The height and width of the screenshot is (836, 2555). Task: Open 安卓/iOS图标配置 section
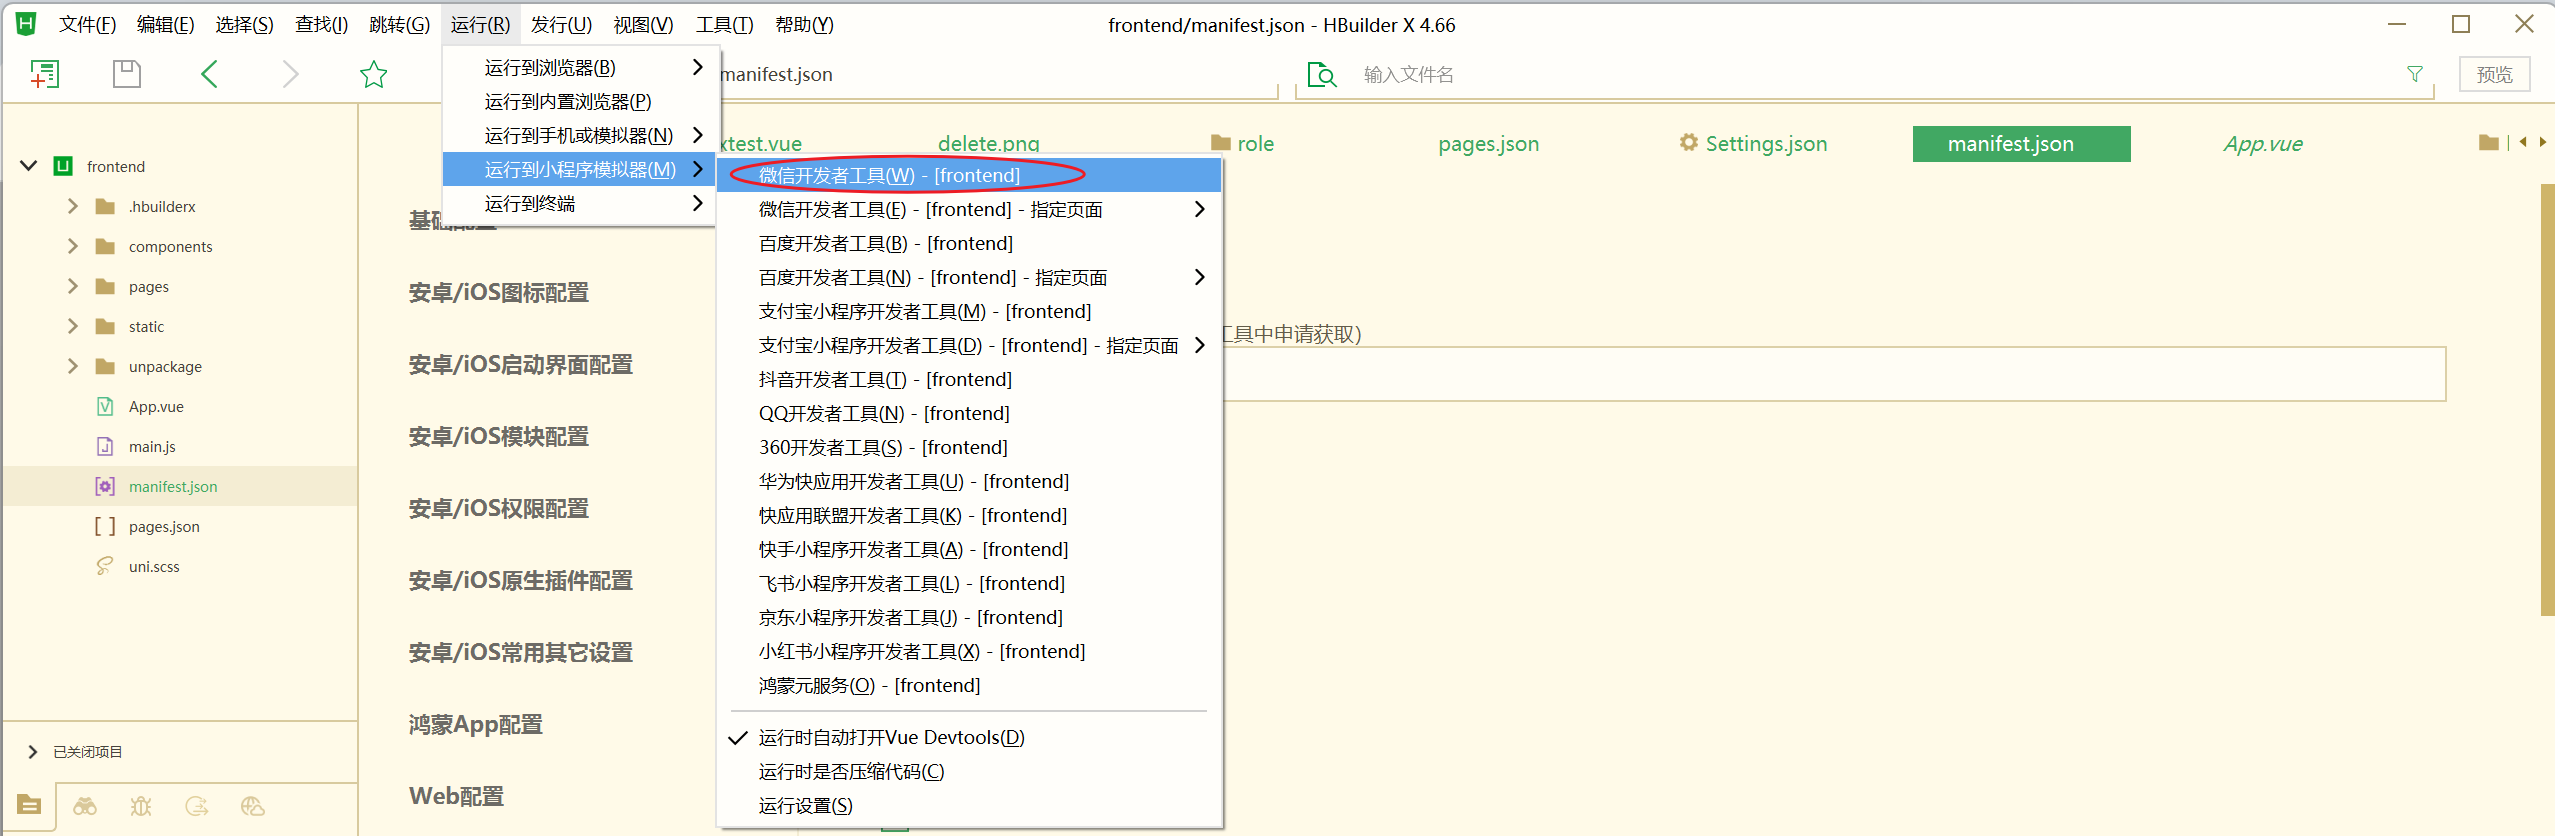(x=499, y=293)
